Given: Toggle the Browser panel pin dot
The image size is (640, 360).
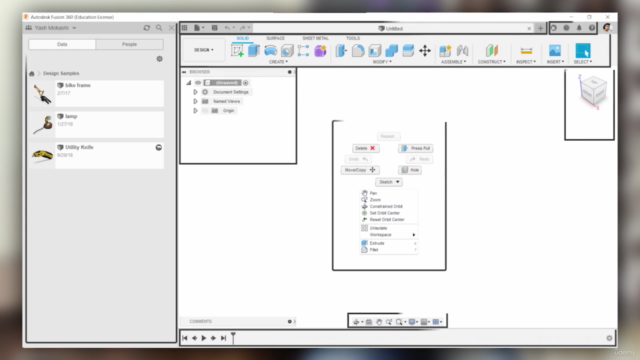Looking at the screenshot, I should pyautogui.click(x=290, y=72).
